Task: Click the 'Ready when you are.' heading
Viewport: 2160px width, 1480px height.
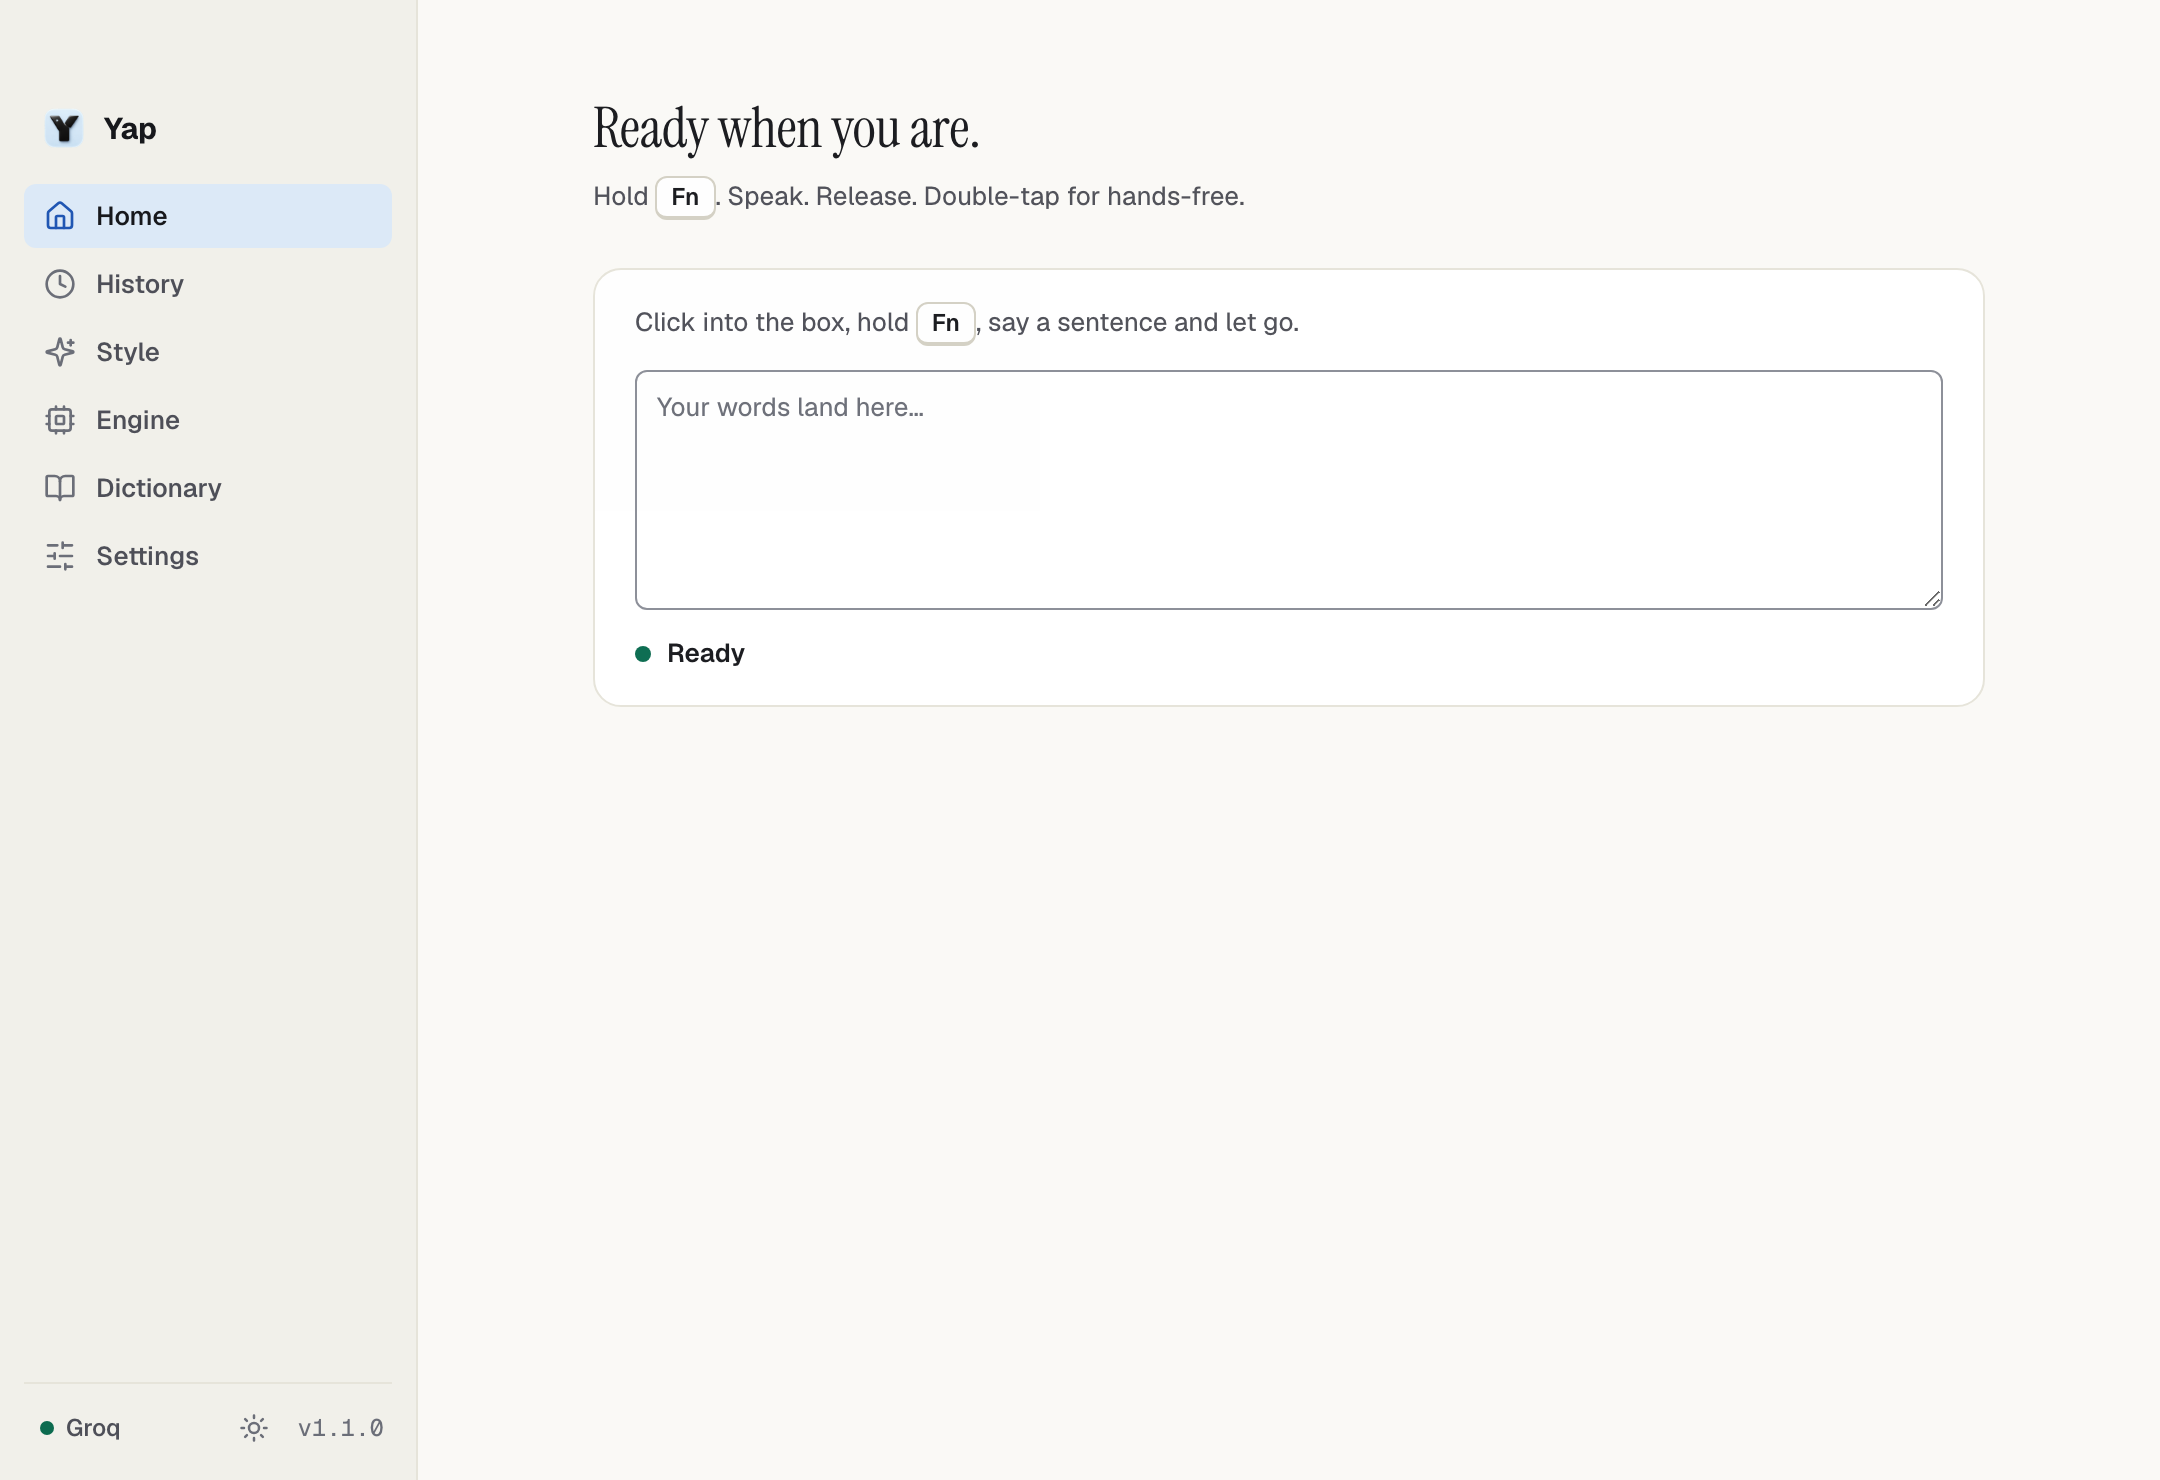Action: point(786,129)
